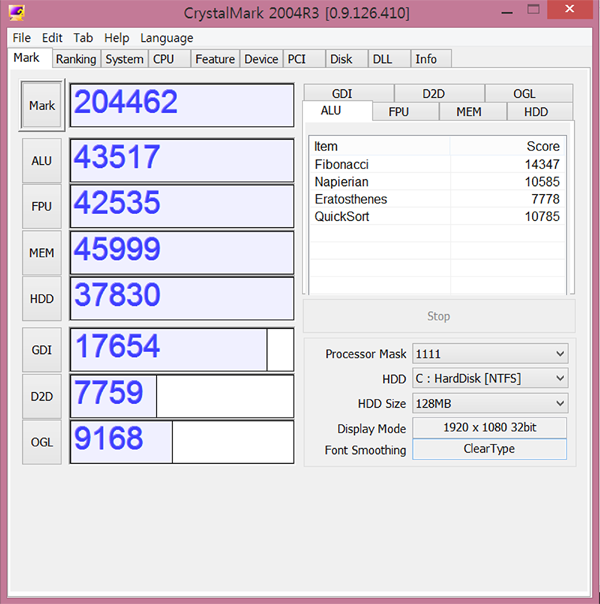Expand the HDD drive dropdown
This screenshot has width=600, height=604.
pos(490,379)
